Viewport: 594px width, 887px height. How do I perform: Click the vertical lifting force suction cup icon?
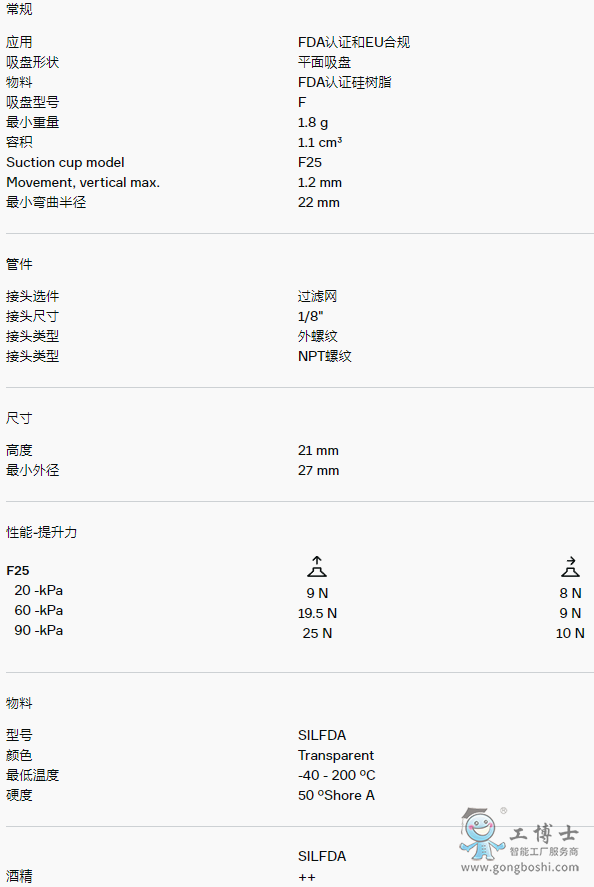317,566
